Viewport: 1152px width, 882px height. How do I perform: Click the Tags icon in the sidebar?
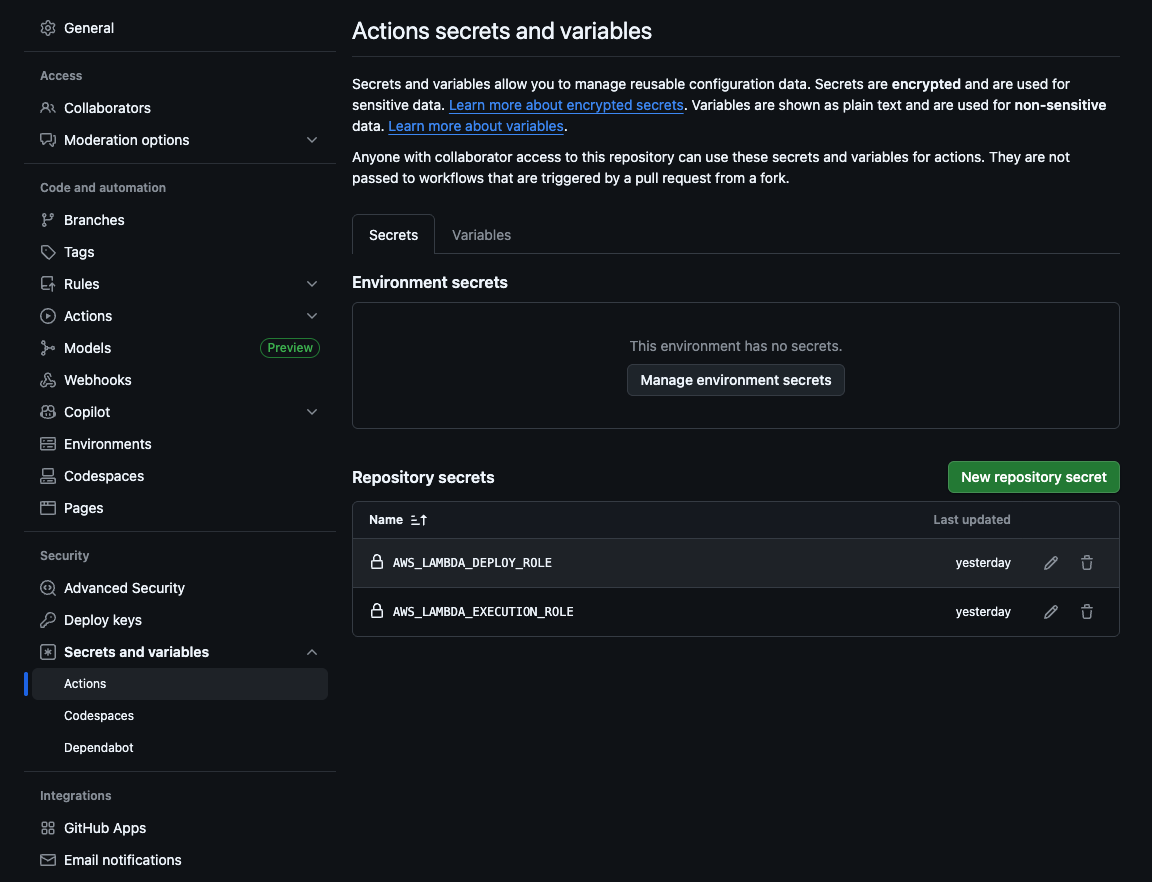click(47, 252)
